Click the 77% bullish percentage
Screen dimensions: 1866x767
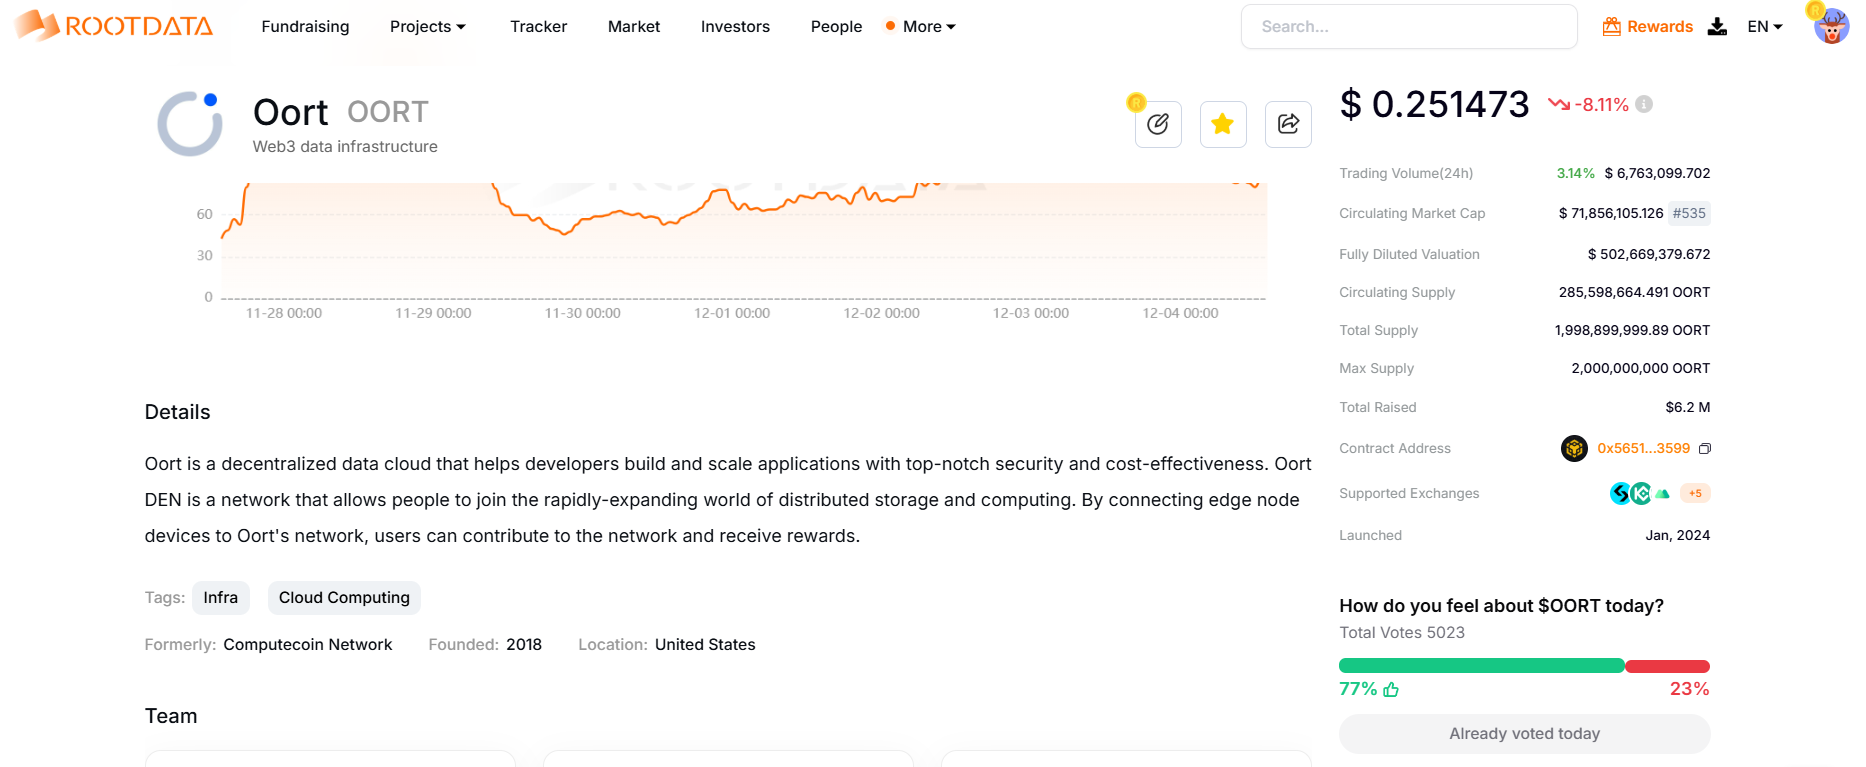[x=1358, y=689]
